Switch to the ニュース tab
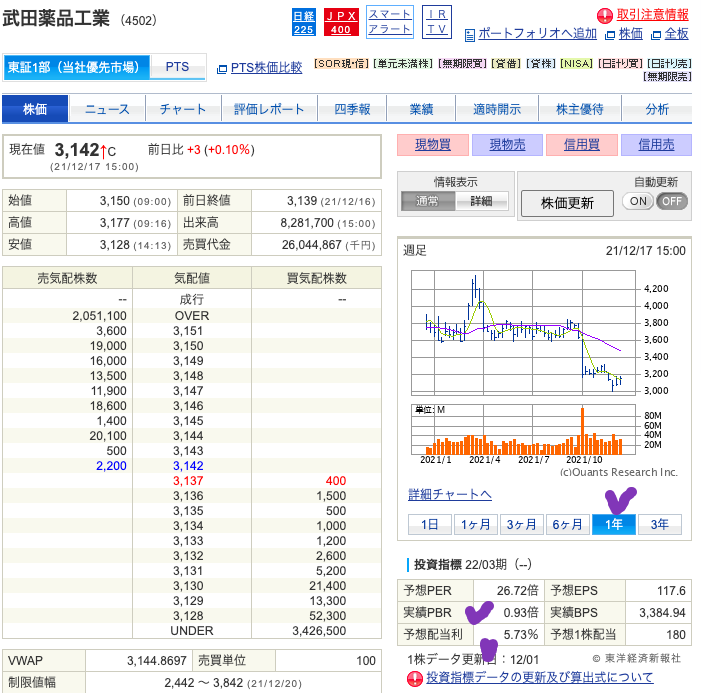Screen dimensions: 701x693 tap(107, 109)
